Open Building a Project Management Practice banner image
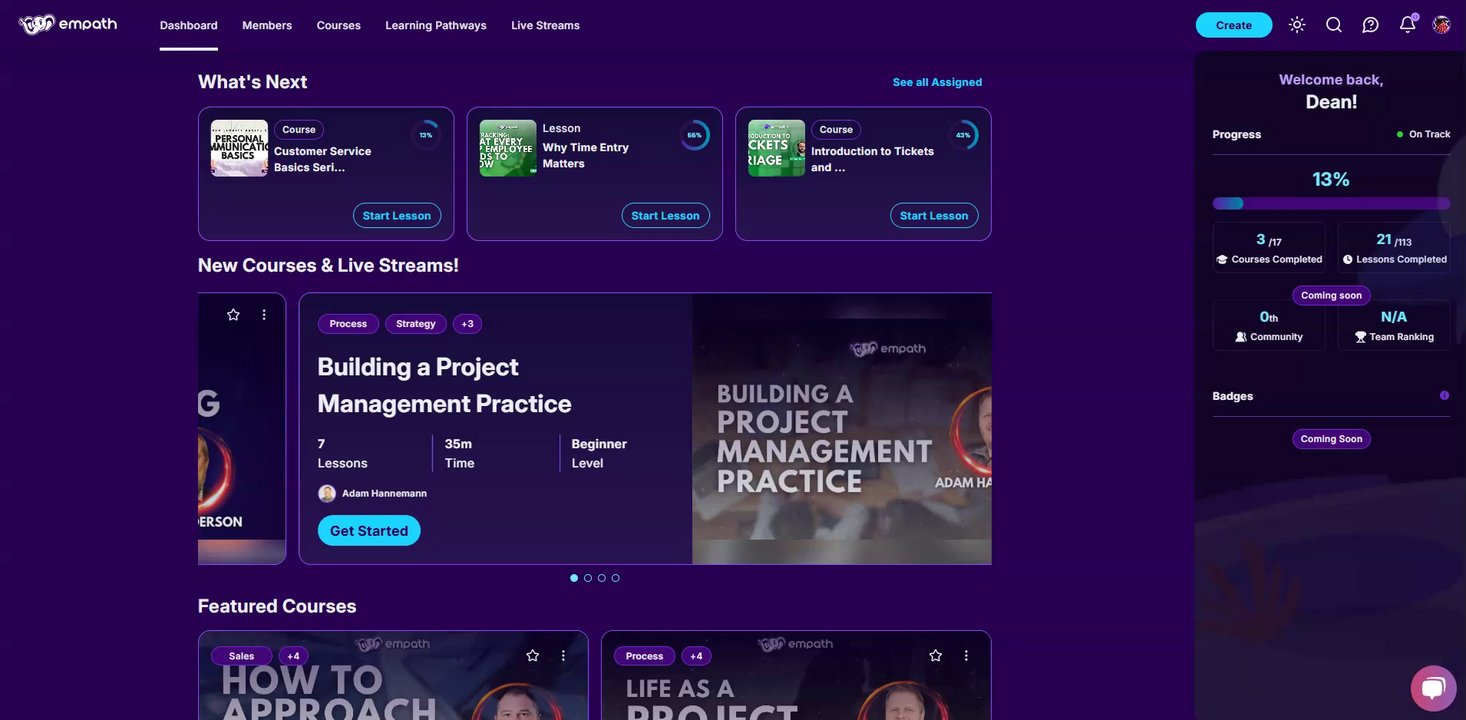1466x720 pixels. [842, 429]
